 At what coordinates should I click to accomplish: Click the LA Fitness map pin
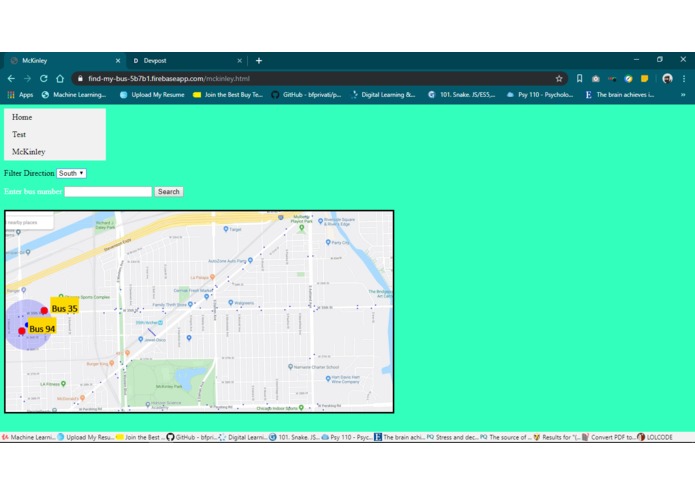coord(63,384)
